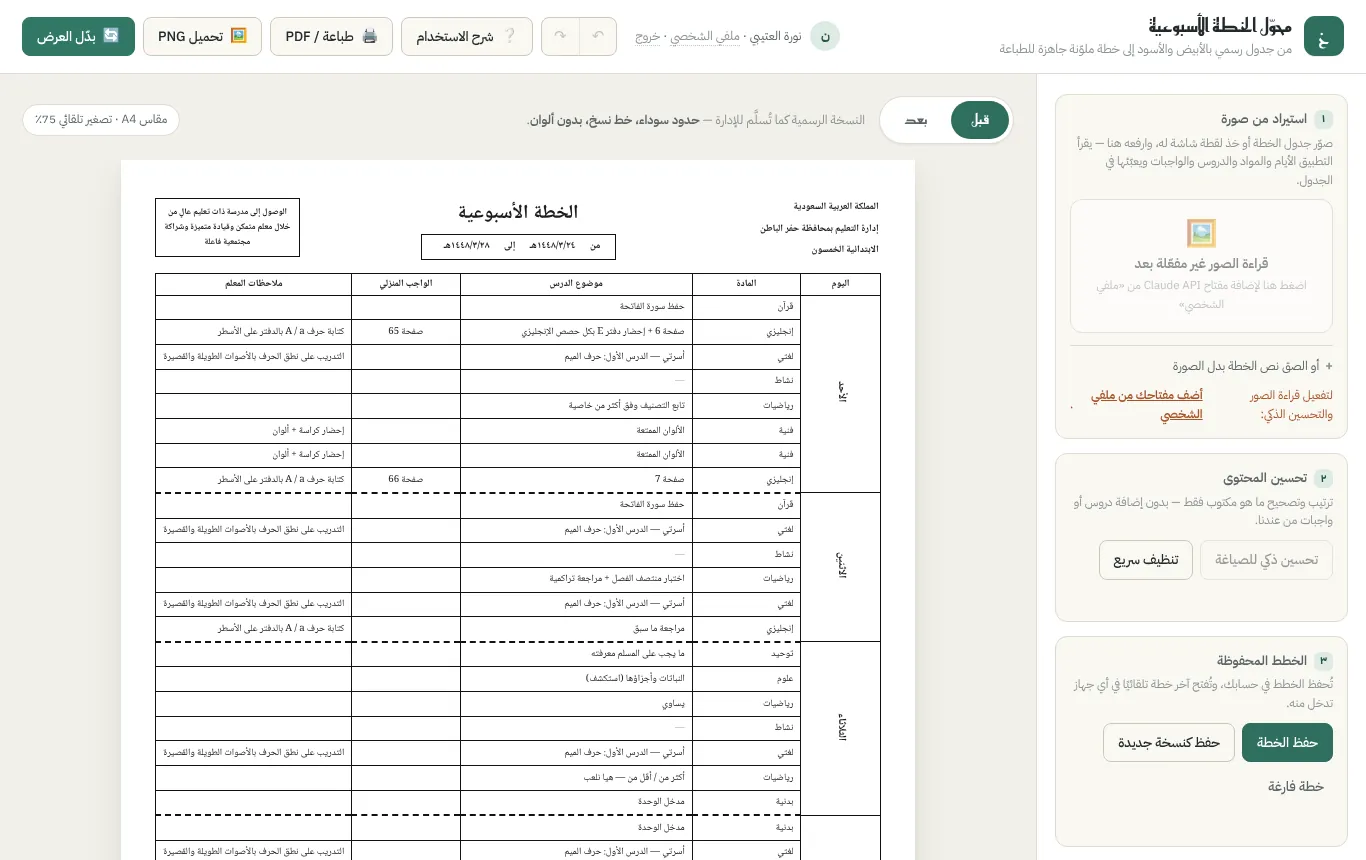
Task: Open the "شرح الاستخدام" usage guide button
Action: 467,36
